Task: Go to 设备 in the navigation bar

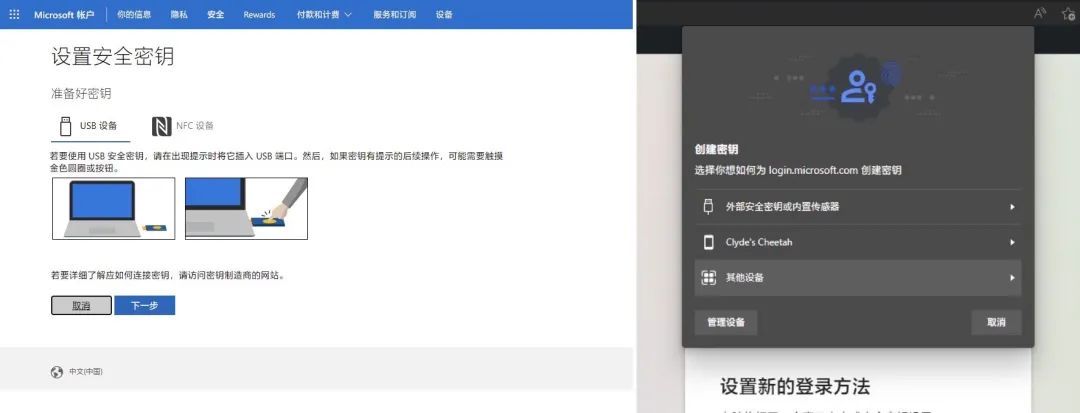Action: coord(444,14)
